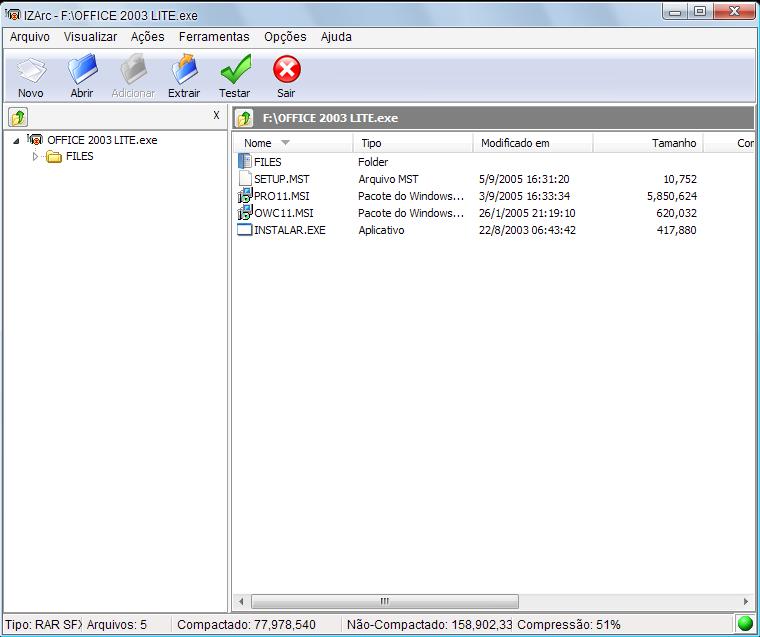Sort by the Tamanho column header
Viewport: 760px width, 637px height.
pyautogui.click(x=648, y=143)
